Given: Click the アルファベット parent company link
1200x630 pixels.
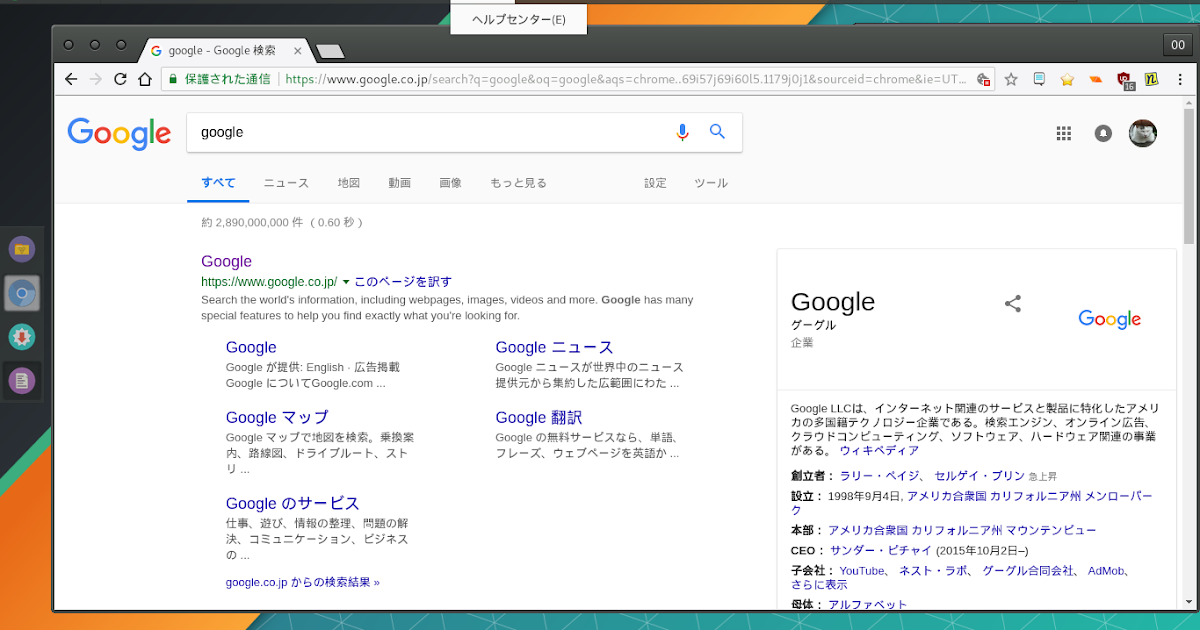Looking at the screenshot, I should pyautogui.click(x=868, y=605).
